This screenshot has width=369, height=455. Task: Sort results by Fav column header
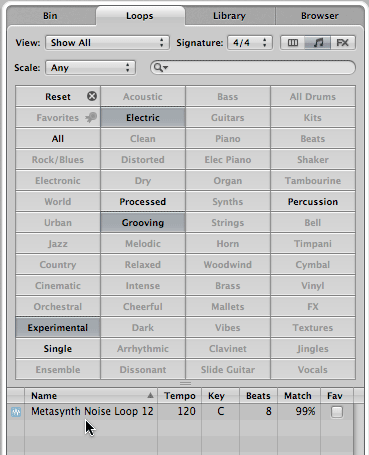(337, 395)
